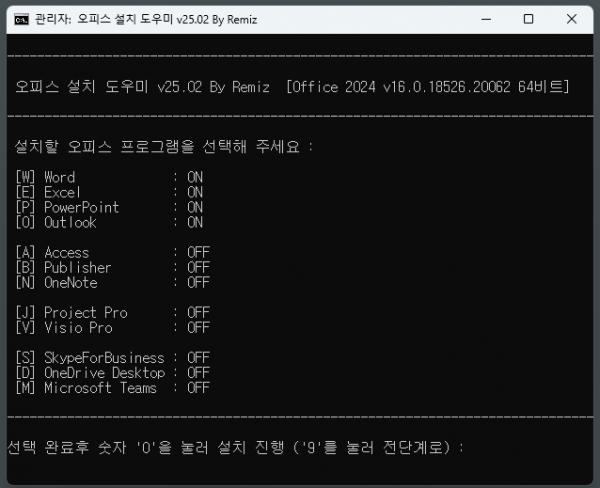Maximize the Office installer console window
The image size is (600, 488).
528,19
